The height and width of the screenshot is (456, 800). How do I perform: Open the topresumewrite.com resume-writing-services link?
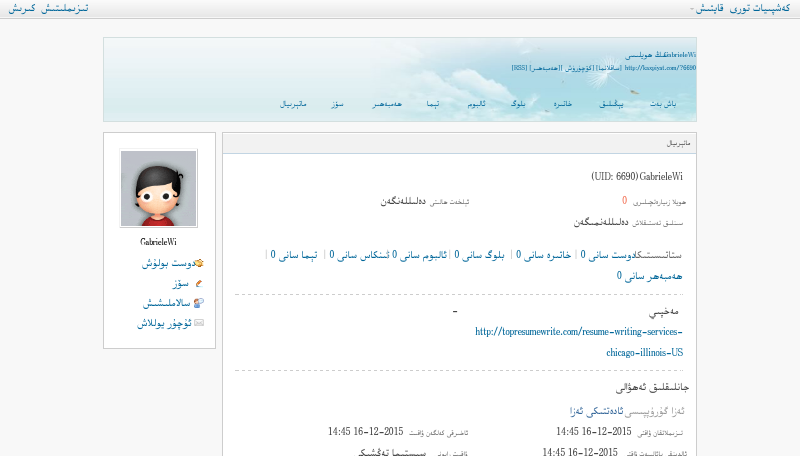tap(579, 342)
